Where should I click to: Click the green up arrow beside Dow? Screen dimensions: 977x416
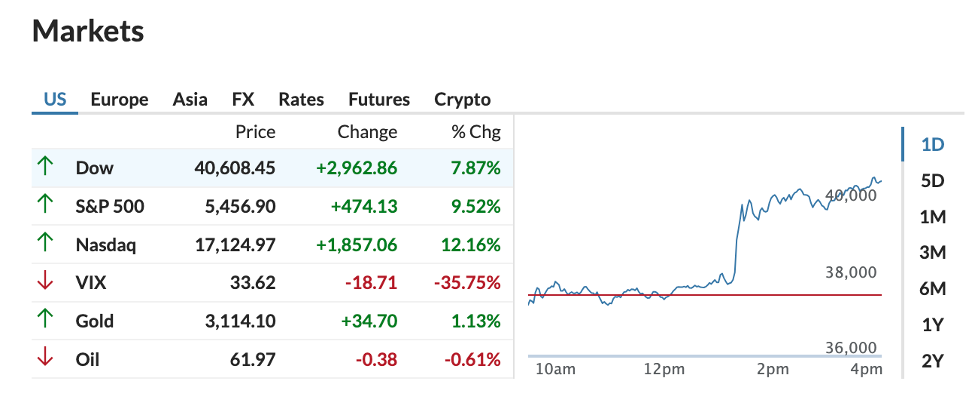[x=45, y=168]
